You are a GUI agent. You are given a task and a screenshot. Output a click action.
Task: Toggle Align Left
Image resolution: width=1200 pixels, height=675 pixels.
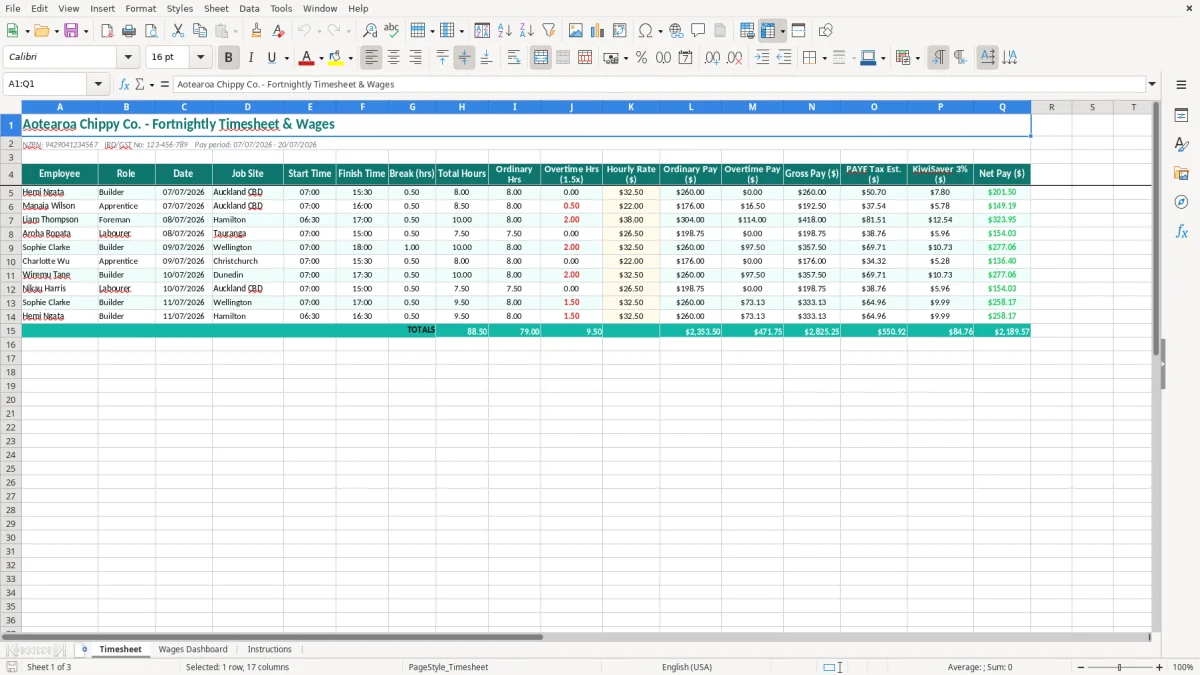pos(371,58)
